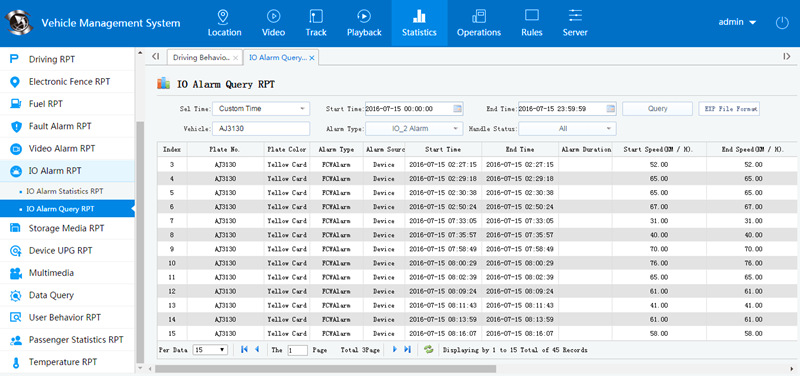Screen dimensions: 800x376
Task: Open Multimedia in sidebar
Action: pyautogui.click(x=67, y=273)
